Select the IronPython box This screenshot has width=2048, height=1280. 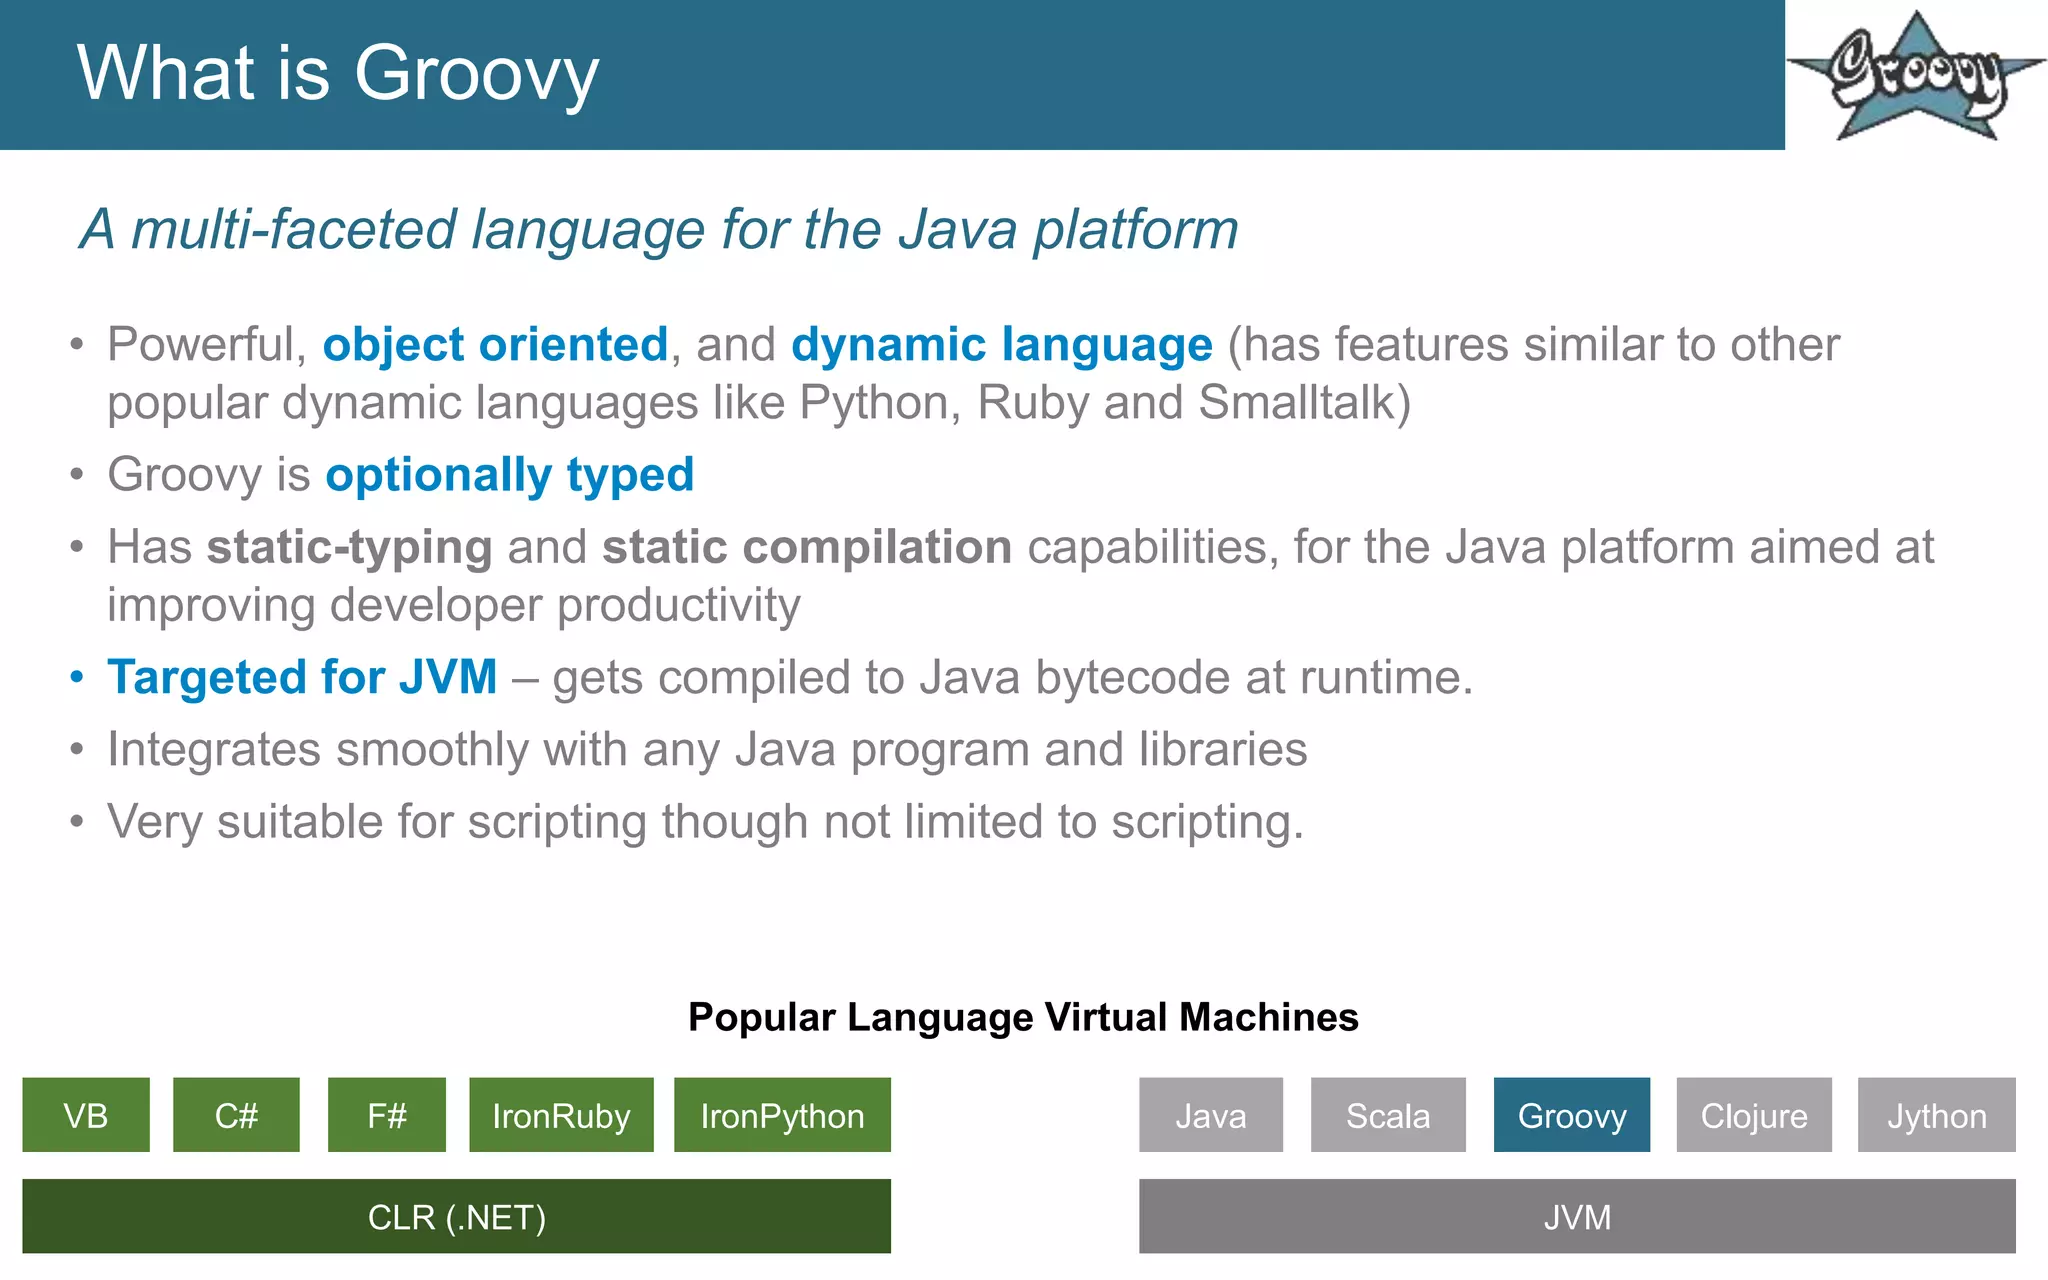782,1115
